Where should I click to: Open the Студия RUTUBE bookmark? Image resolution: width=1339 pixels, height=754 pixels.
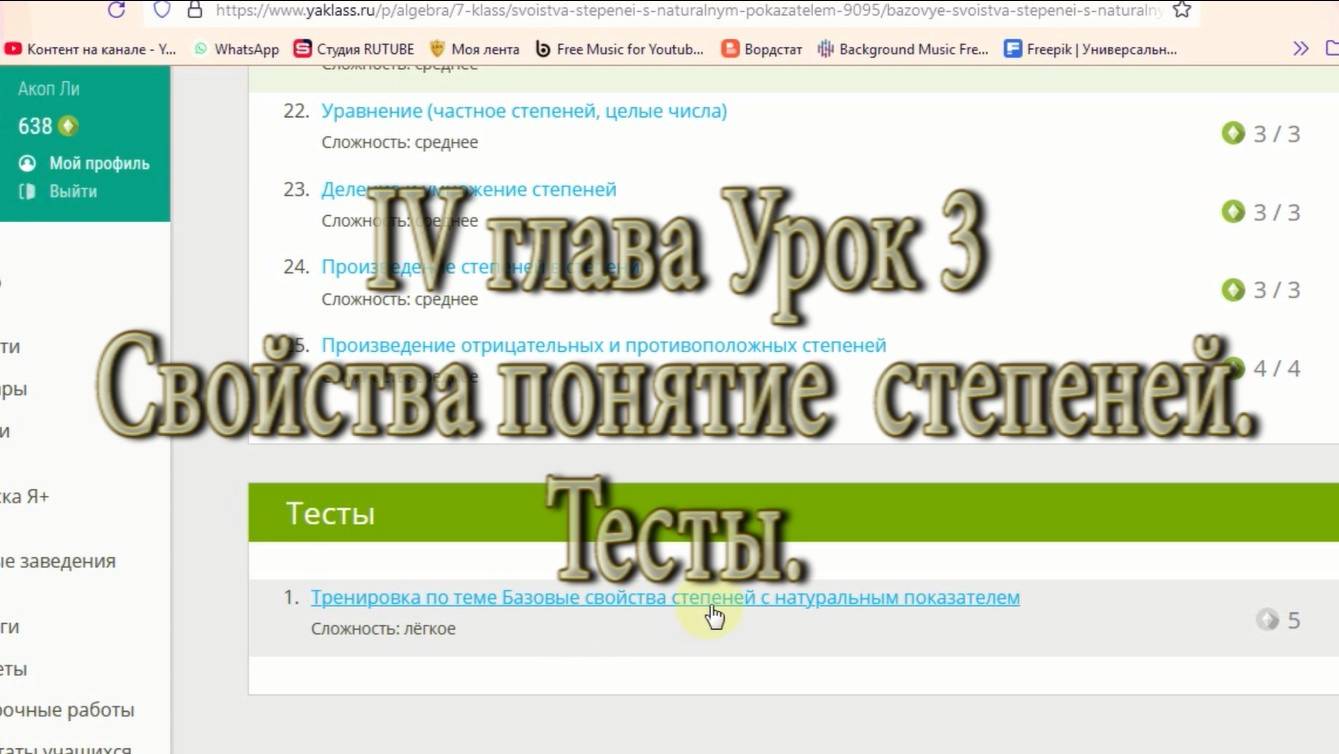(354, 48)
